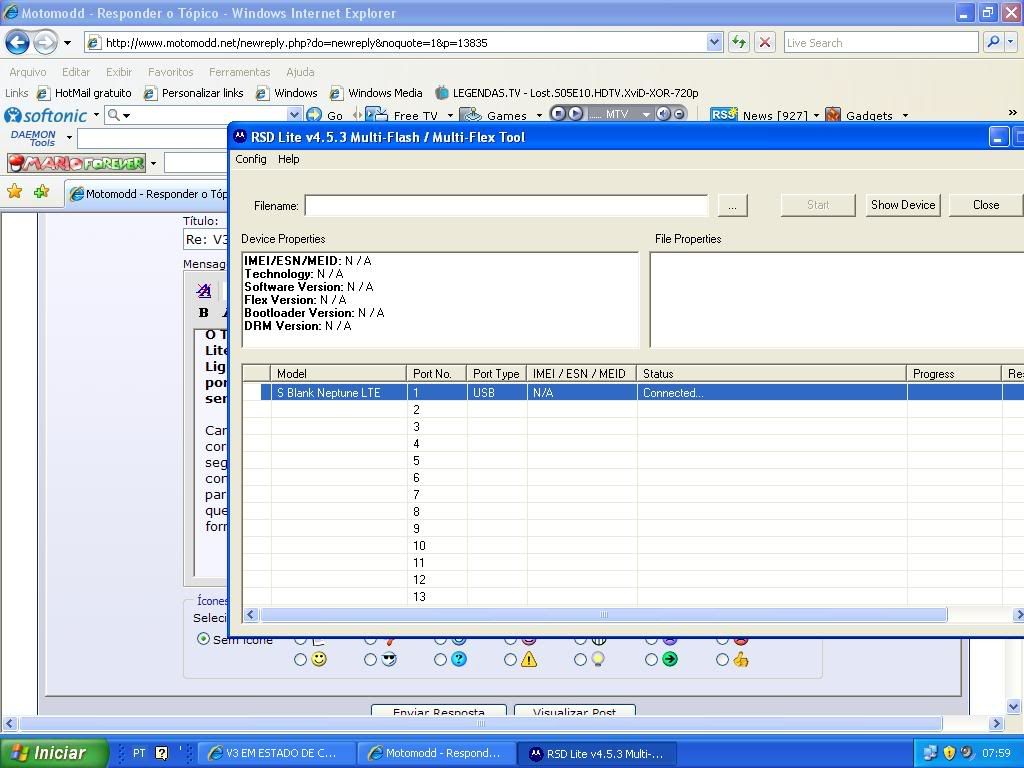
Task: Open the Mario Forever dropdown arrow
Action: click(153, 163)
